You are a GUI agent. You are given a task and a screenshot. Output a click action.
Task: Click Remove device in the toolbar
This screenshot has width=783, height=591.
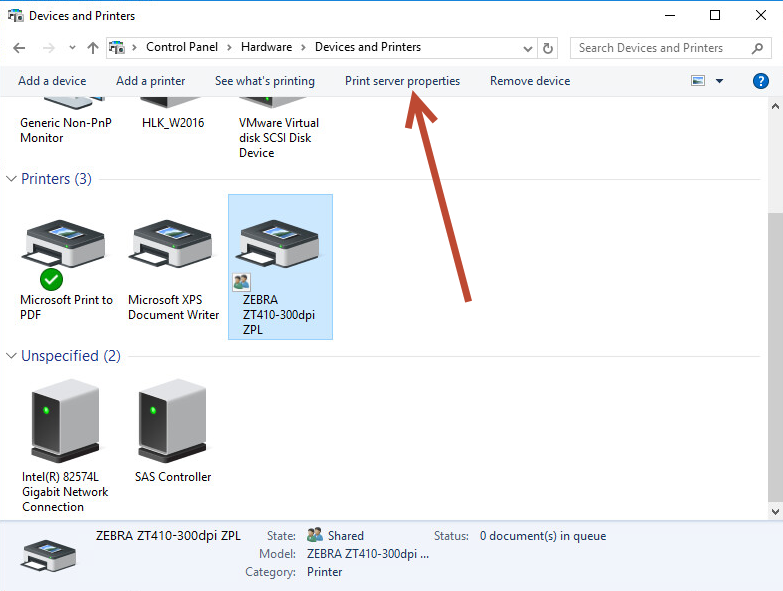(529, 81)
